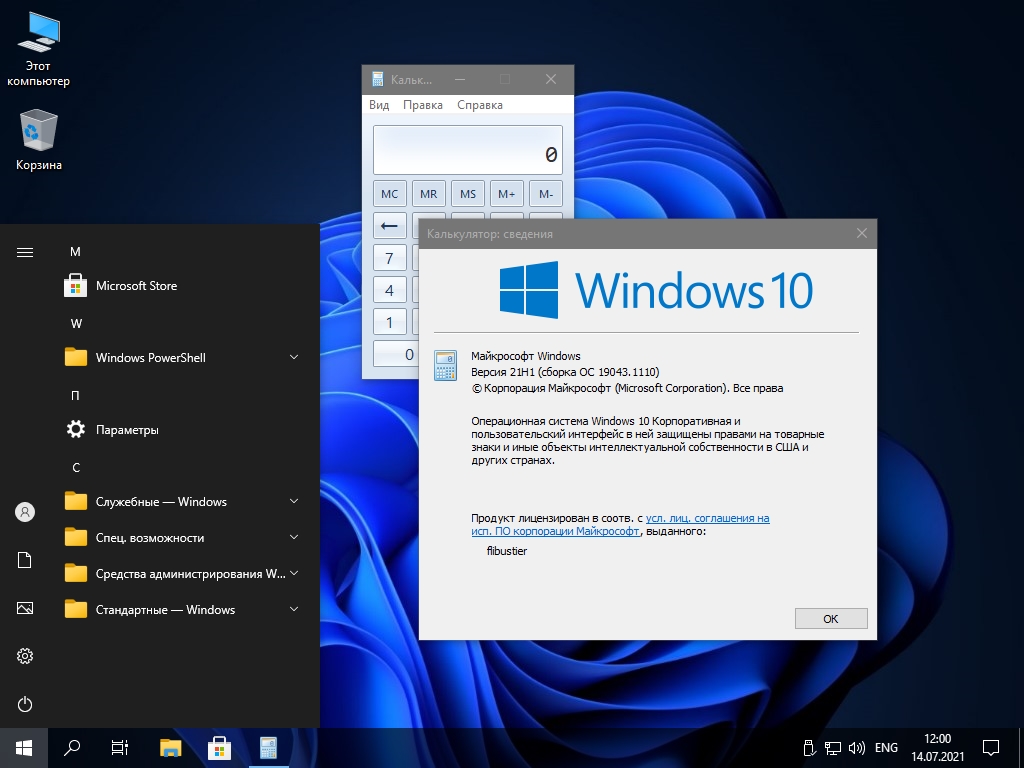Launch Microsoft Store from taskbar

click(219, 747)
